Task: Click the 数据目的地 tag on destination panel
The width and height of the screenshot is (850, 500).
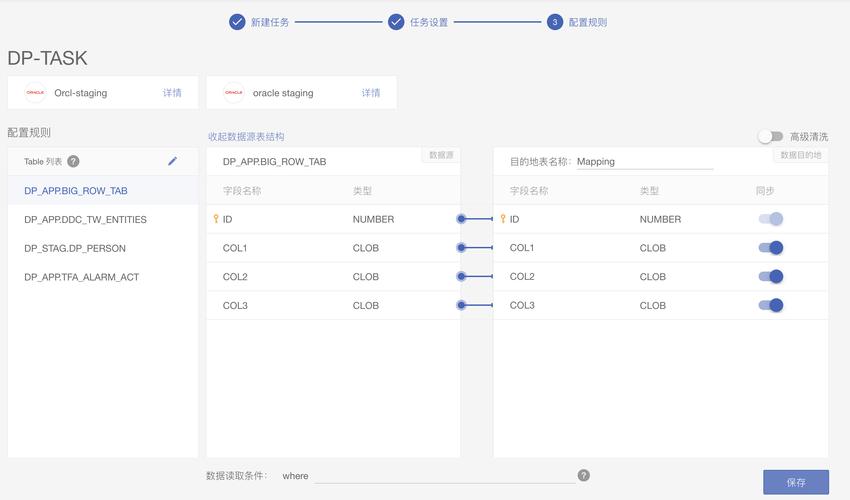Action: pyautogui.click(x=800, y=155)
